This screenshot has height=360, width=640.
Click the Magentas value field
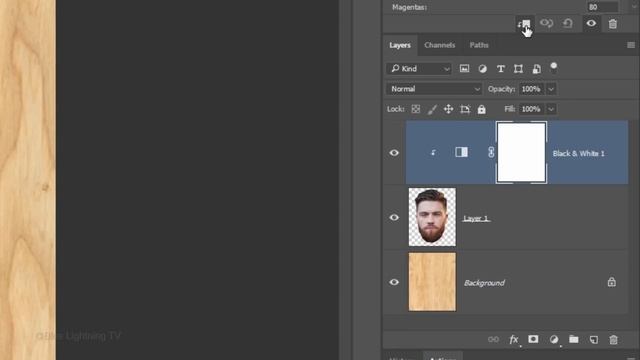pyautogui.click(x=602, y=7)
